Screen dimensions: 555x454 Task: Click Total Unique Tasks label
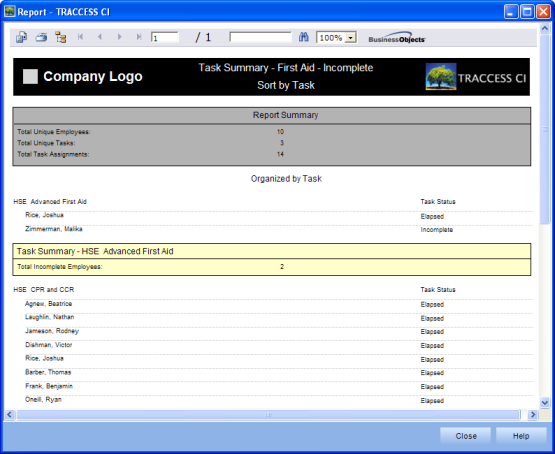[46, 143]
